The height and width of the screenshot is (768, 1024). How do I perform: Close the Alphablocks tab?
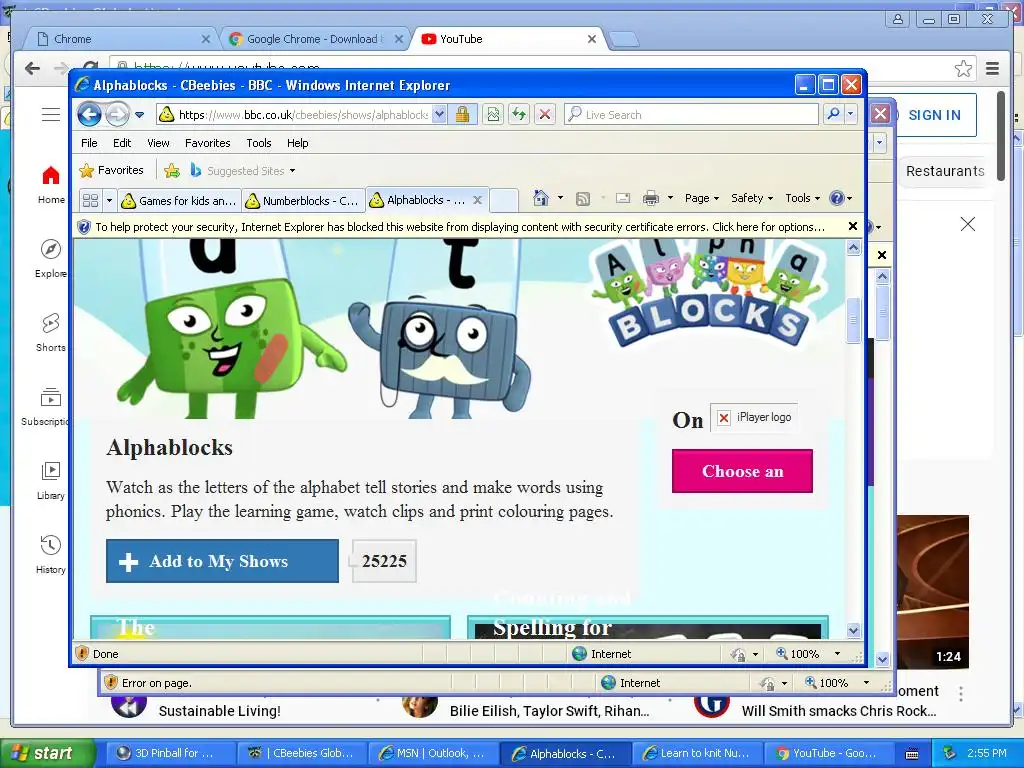coord(477,200)
